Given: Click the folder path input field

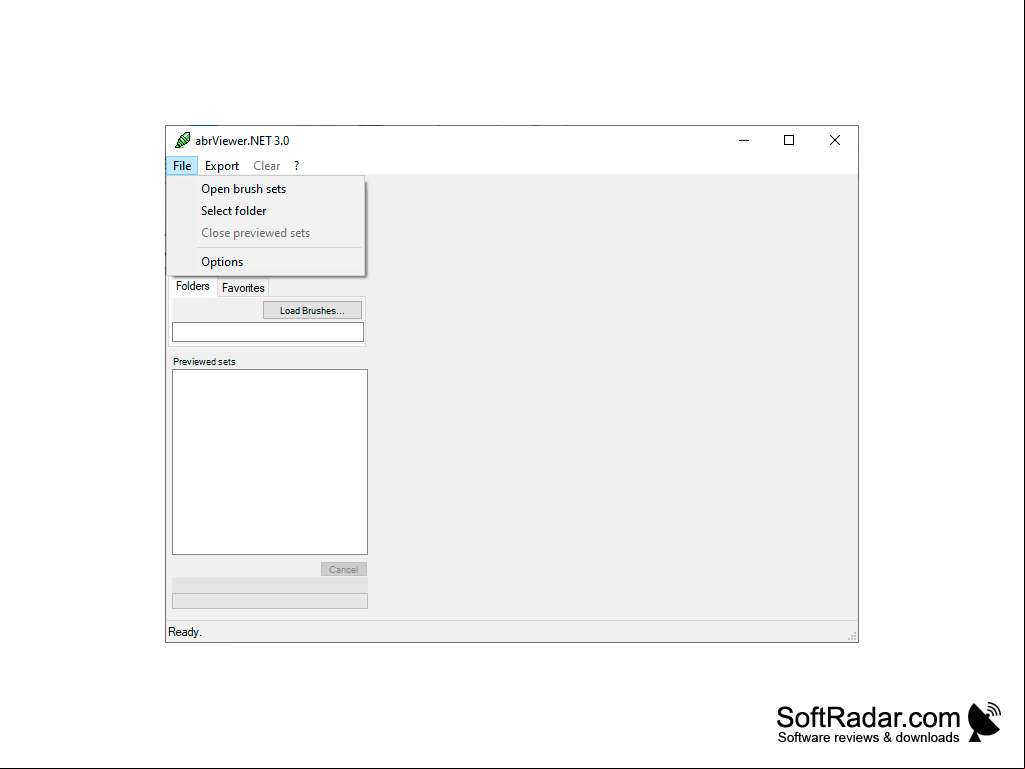Looking at the screenshot, I should pos(268,332).
